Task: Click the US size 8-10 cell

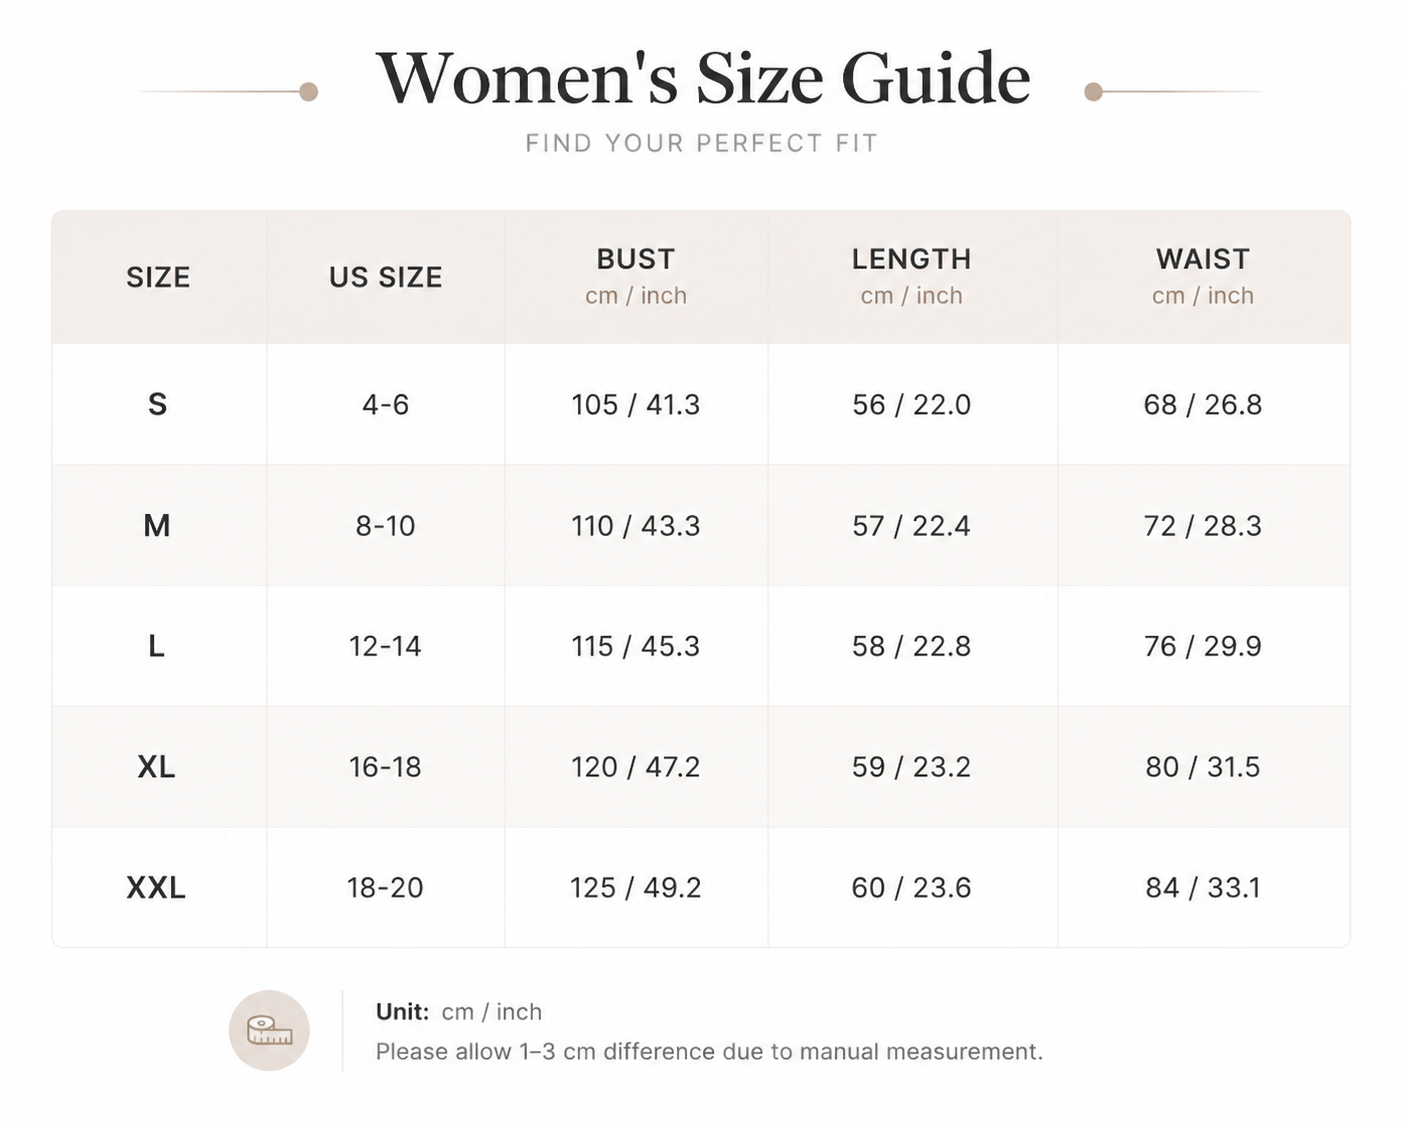Action: pos(385,525)
